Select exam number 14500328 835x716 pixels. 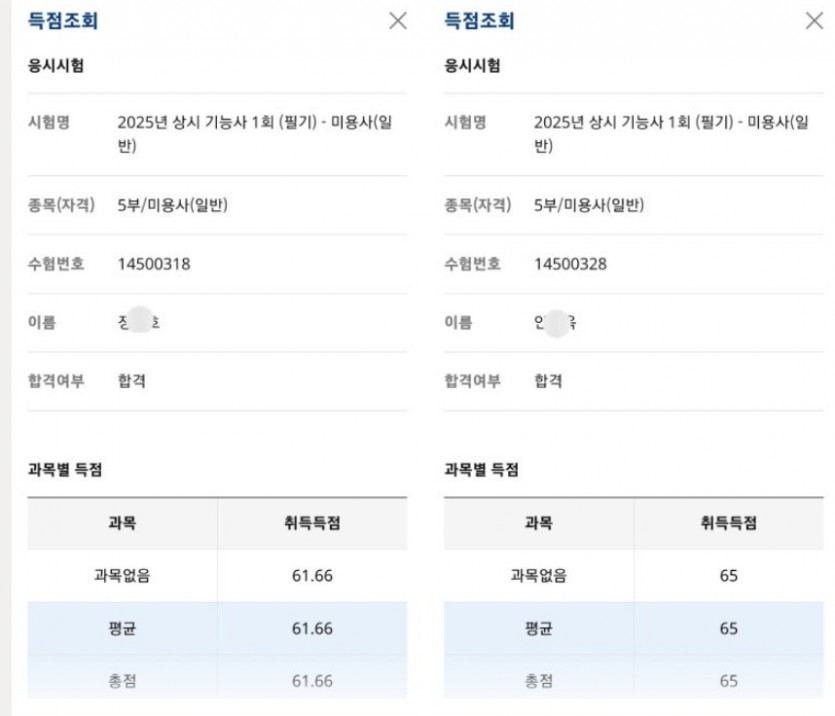[x=570, y=264]
